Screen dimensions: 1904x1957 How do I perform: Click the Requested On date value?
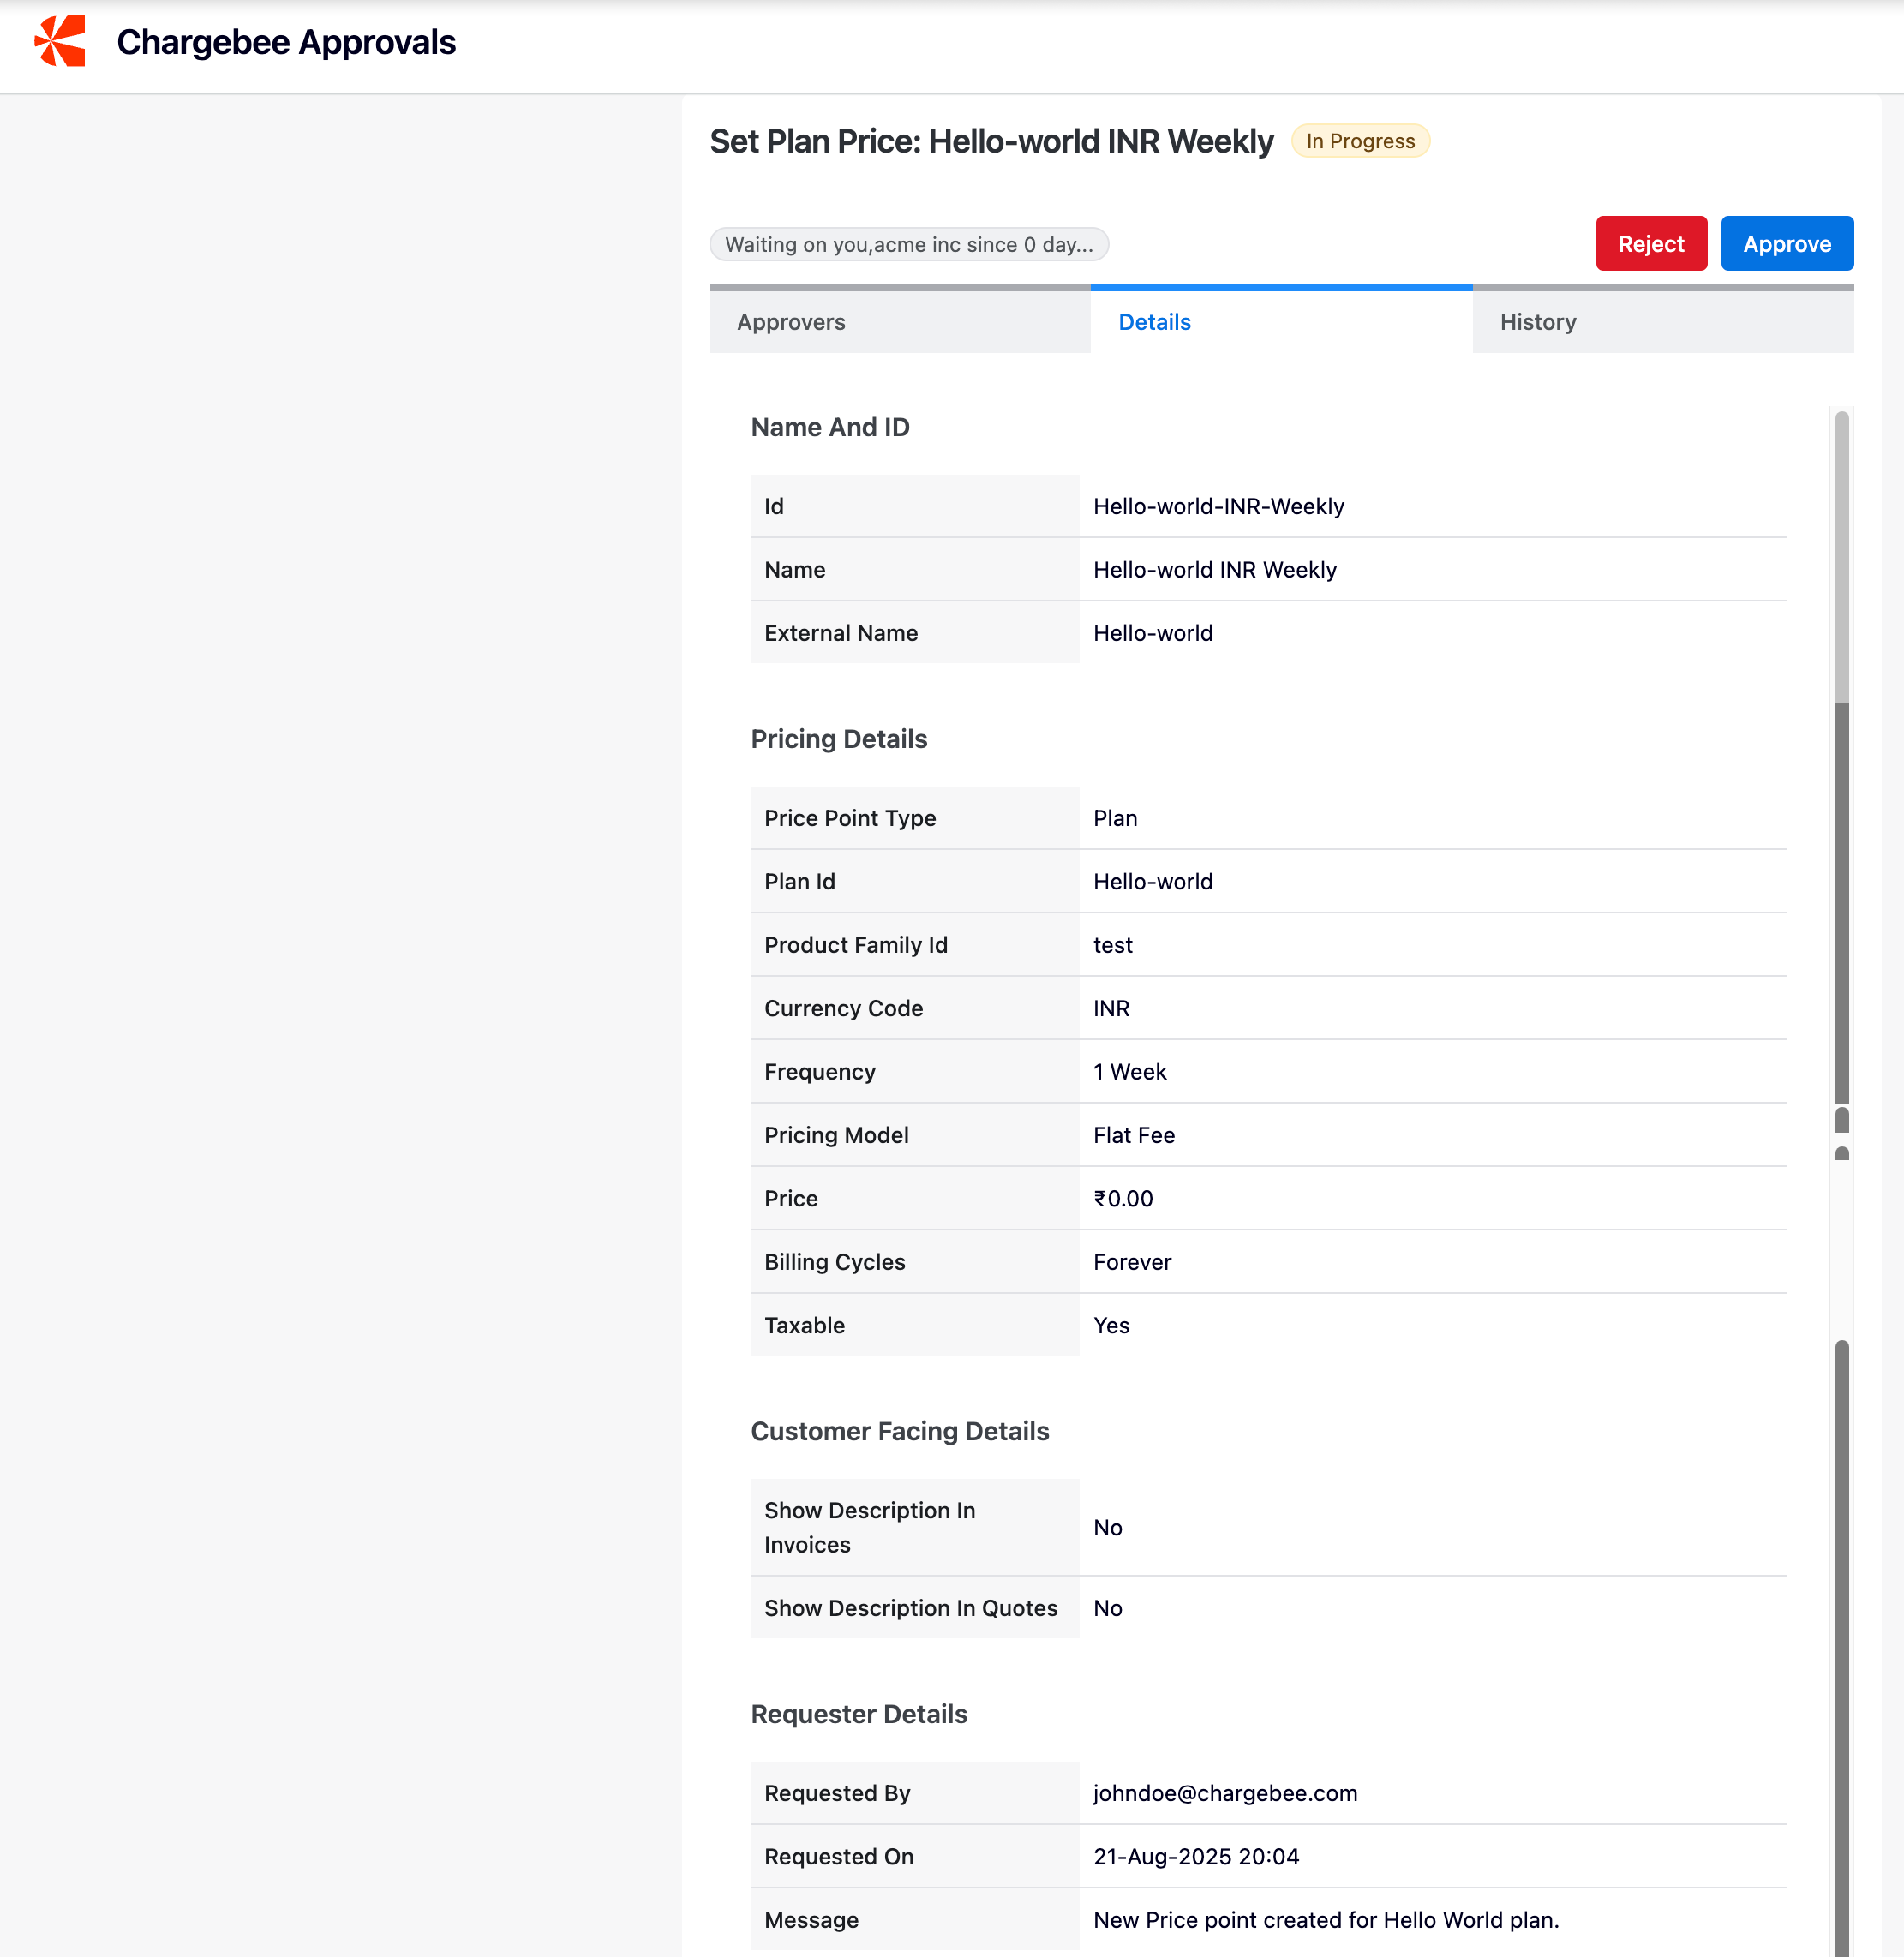(x=1195, y=1856)
